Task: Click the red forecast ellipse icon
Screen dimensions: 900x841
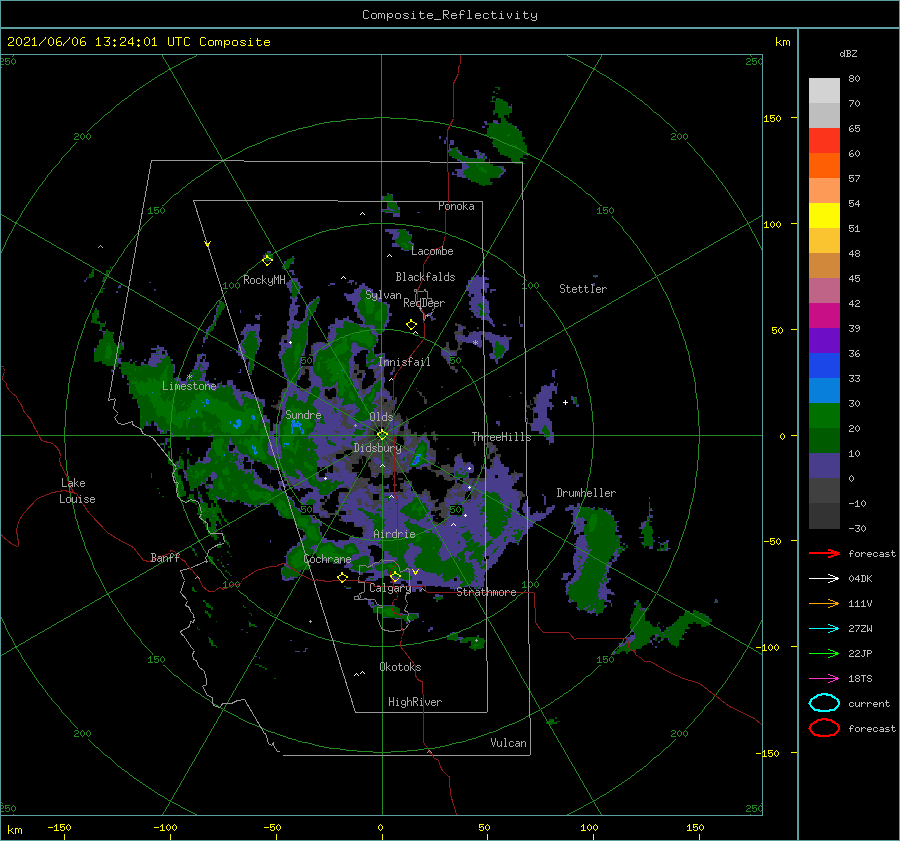Action: 824,728
